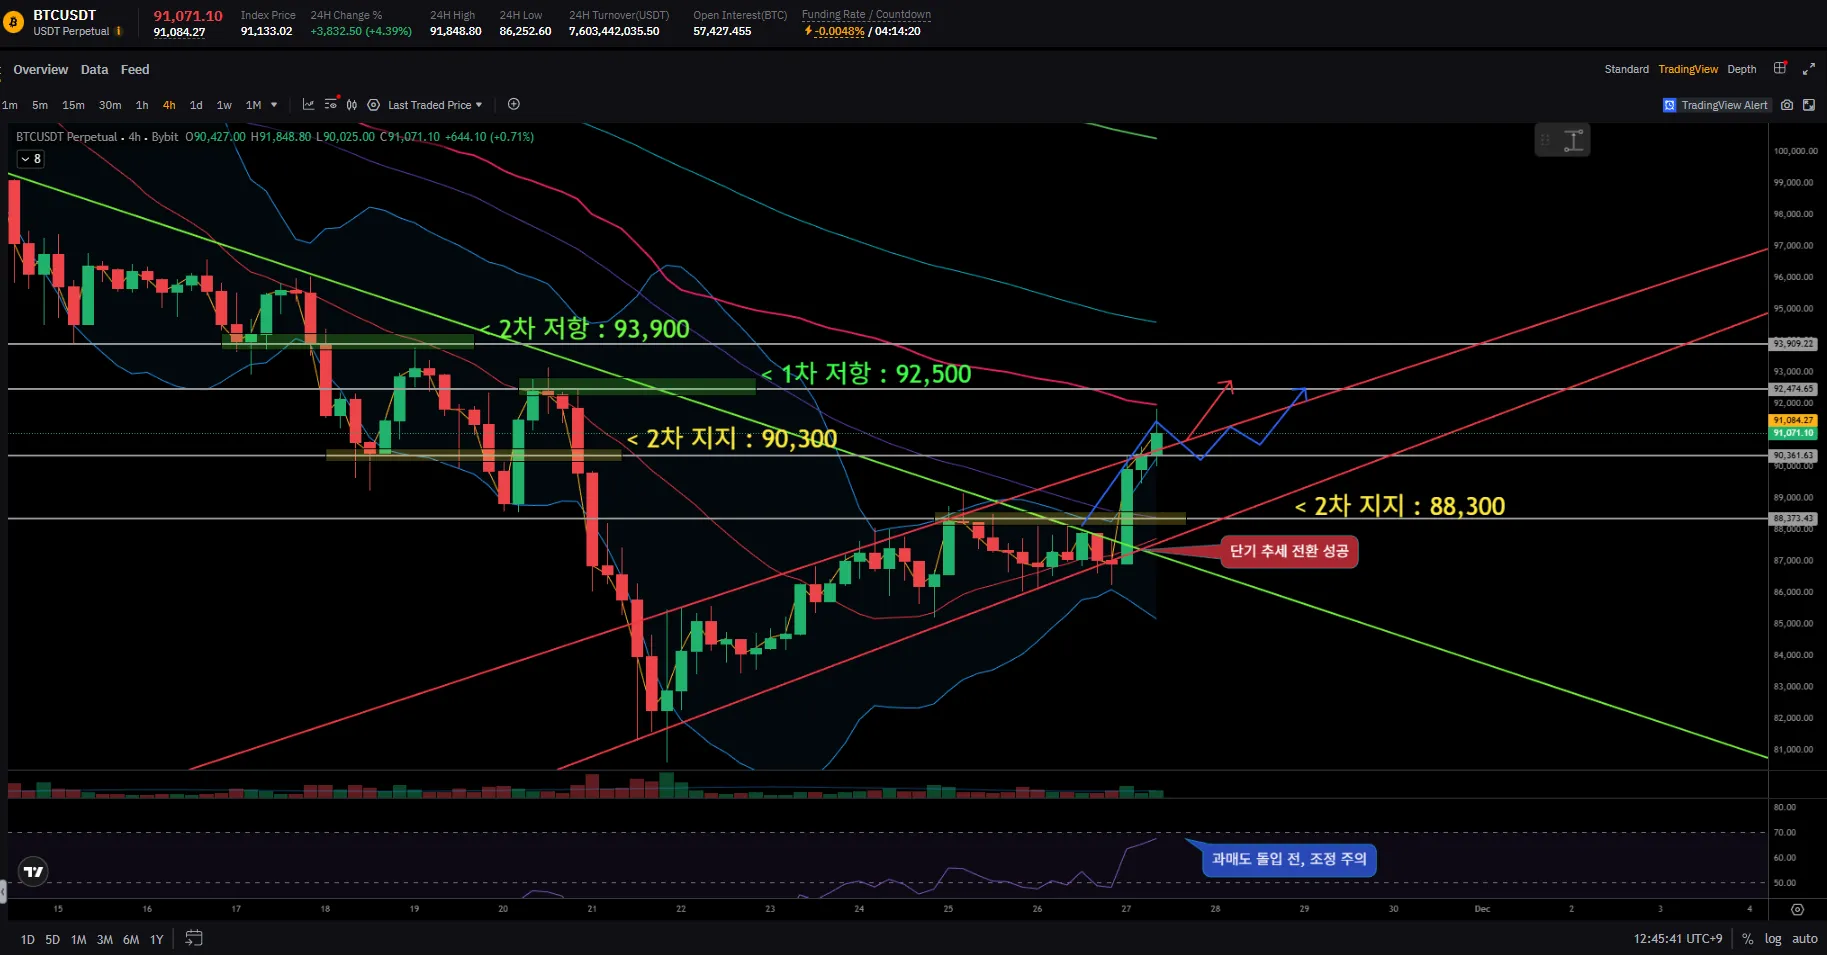Click the plus-circle add icon in the toolbar

(514, 105)
